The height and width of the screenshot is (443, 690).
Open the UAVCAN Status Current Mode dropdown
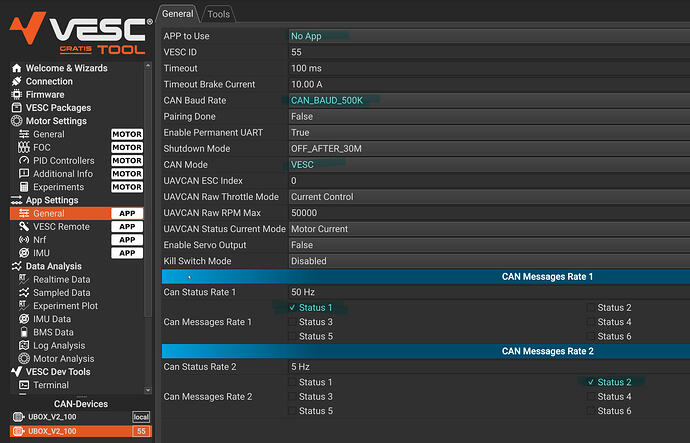[489, 229]
